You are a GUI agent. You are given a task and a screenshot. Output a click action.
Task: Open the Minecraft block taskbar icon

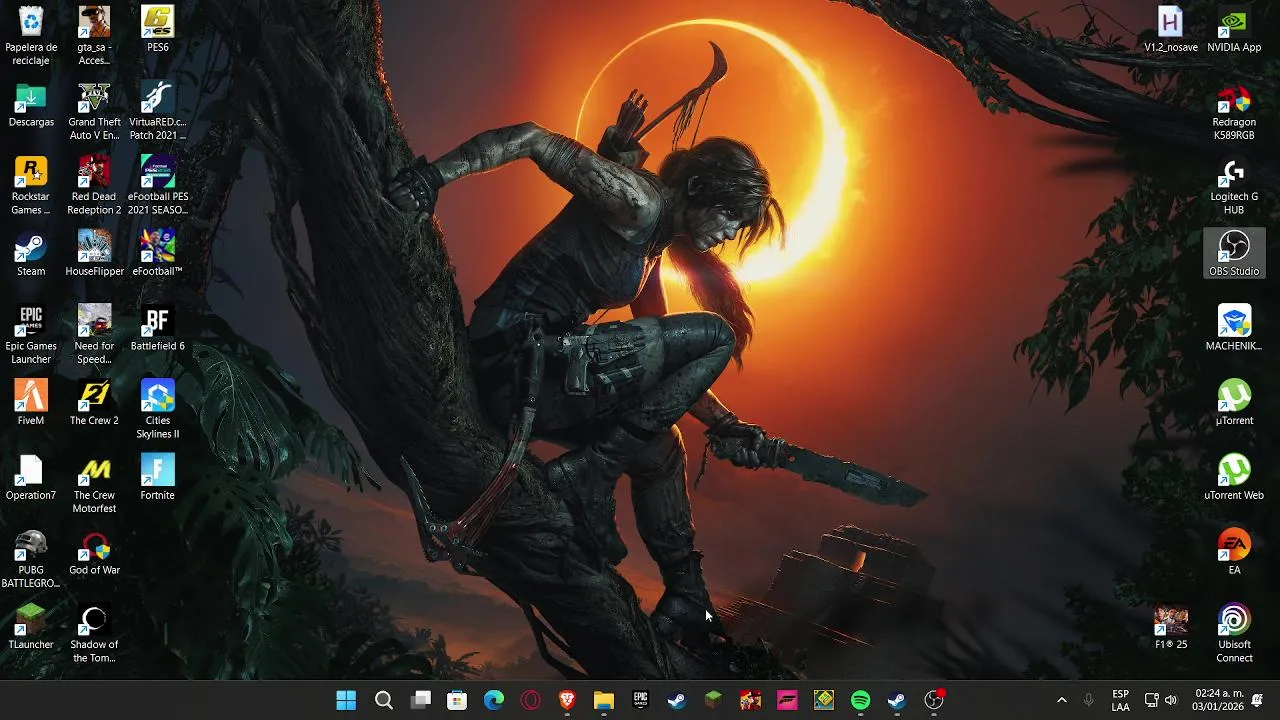(x=713, y=700)
